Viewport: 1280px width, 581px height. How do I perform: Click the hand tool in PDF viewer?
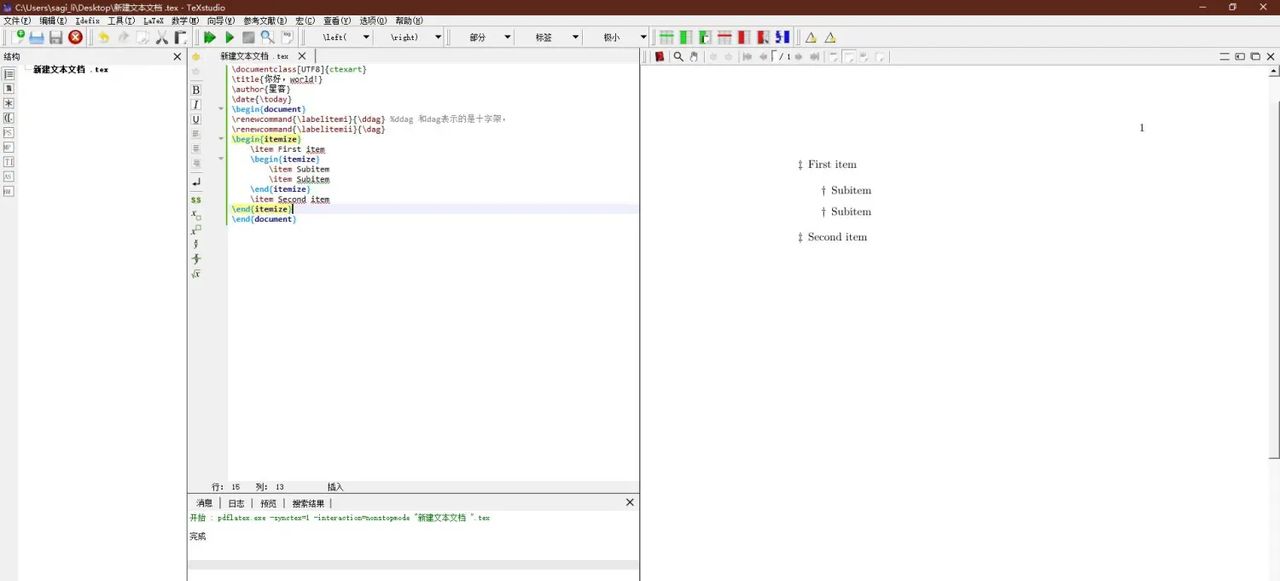click(693, 57)
